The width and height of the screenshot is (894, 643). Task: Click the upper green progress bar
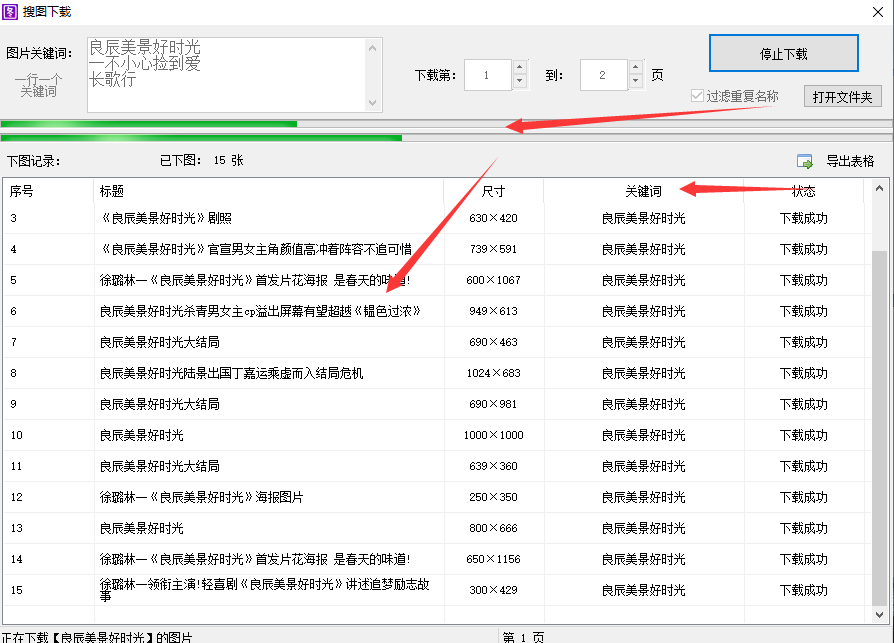click(446, 124)
